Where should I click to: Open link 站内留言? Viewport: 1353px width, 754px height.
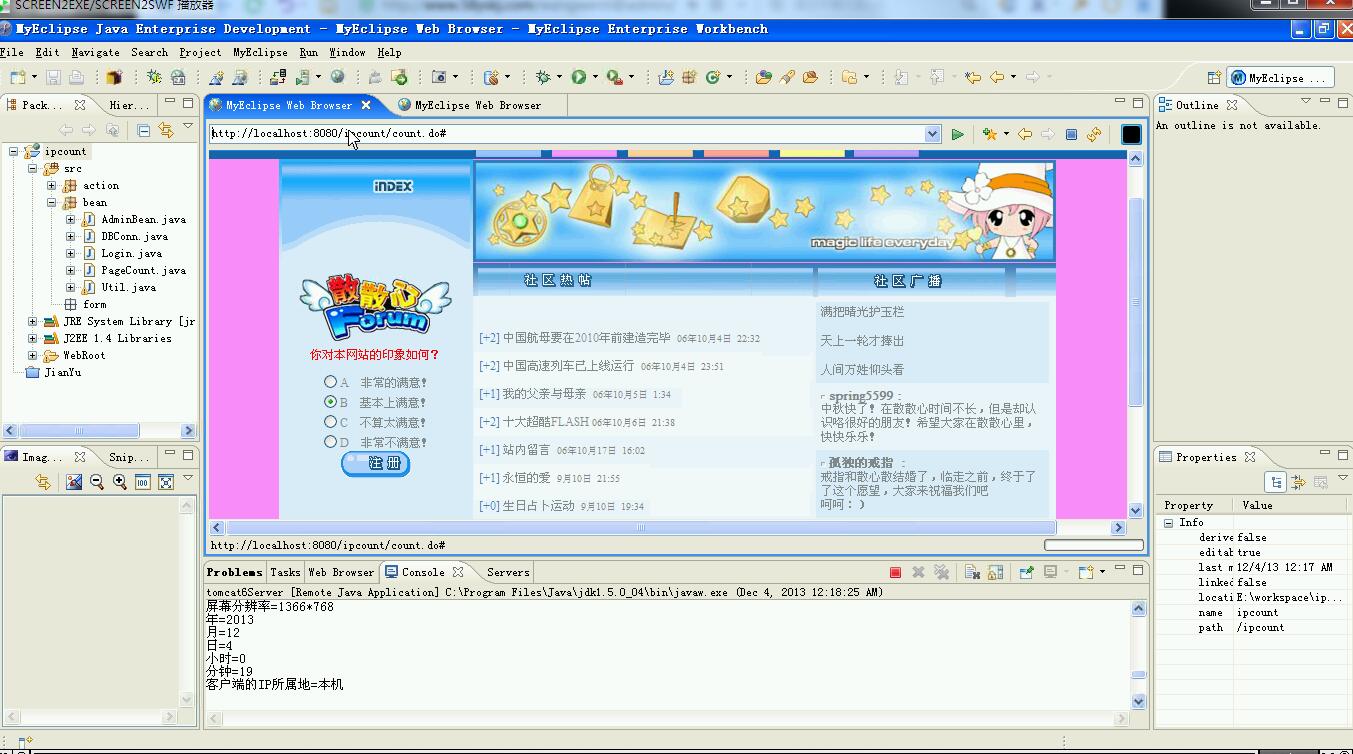[x=526, y=450]
